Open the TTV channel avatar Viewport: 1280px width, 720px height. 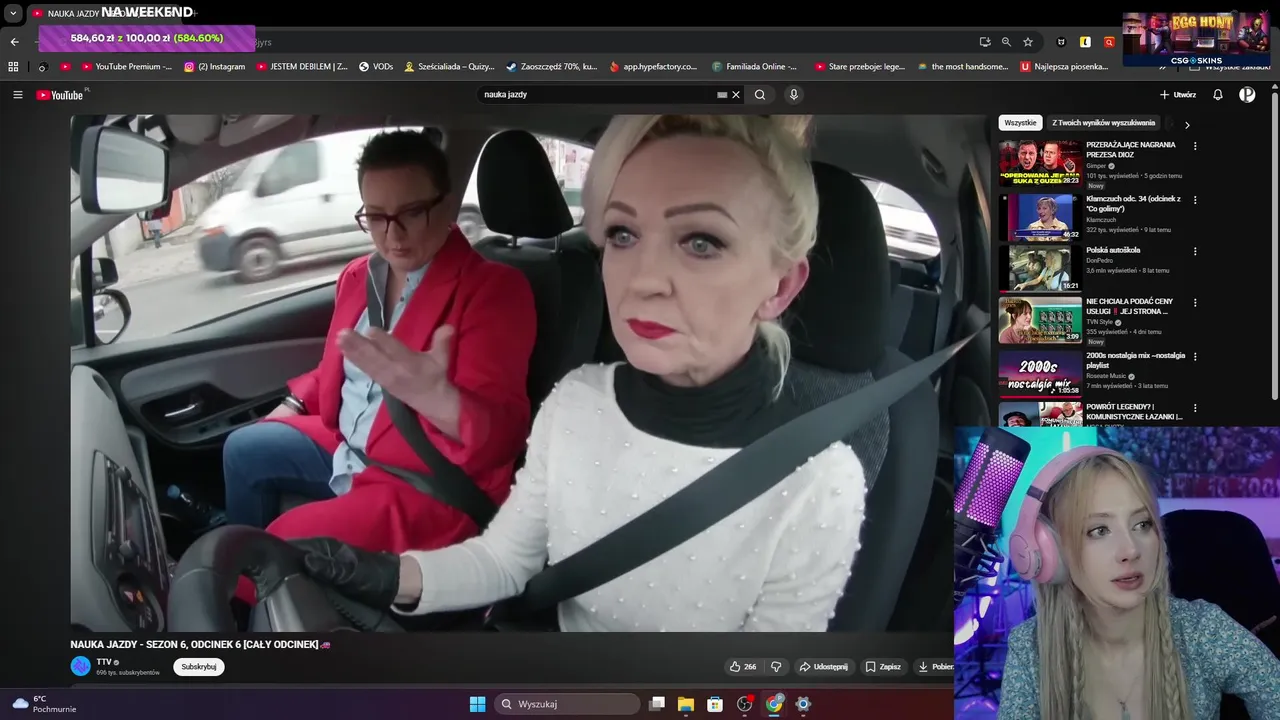point(80,666)
